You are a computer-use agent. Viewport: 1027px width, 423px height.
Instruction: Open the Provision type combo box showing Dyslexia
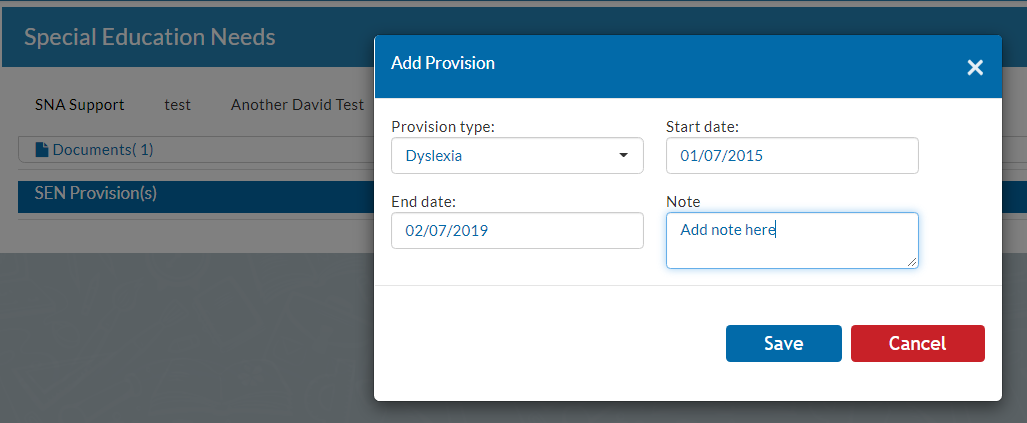(517, 156)
